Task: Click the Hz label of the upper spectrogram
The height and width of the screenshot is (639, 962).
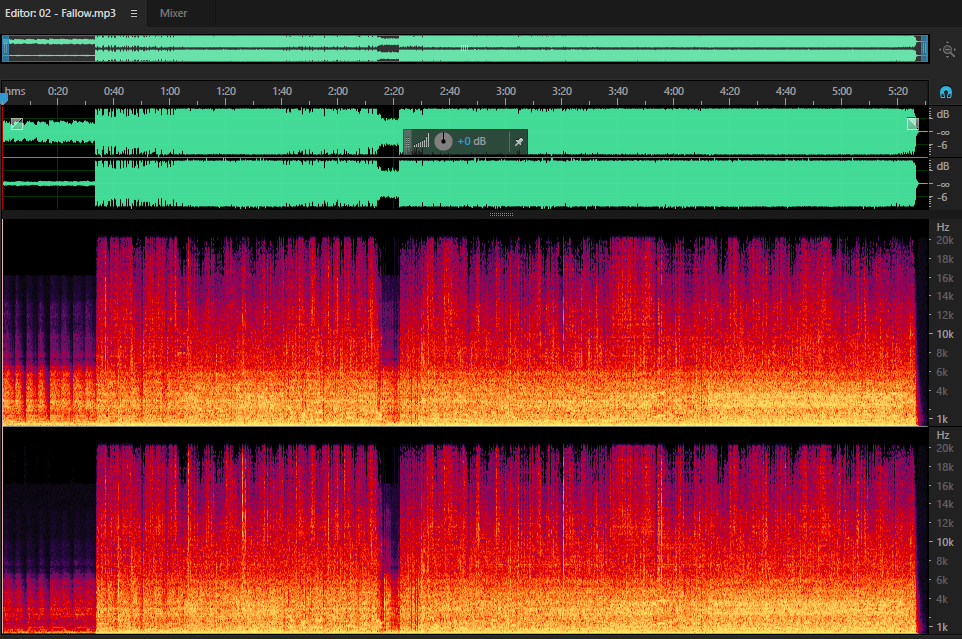Action: pyautogui.click(x=943, y=227)
